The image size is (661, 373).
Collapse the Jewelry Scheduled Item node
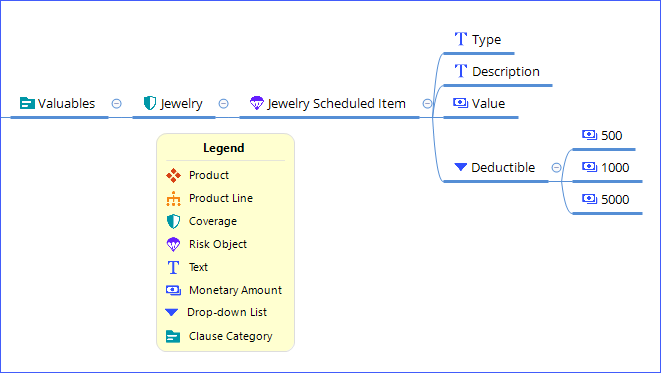(x=427, y=103)
